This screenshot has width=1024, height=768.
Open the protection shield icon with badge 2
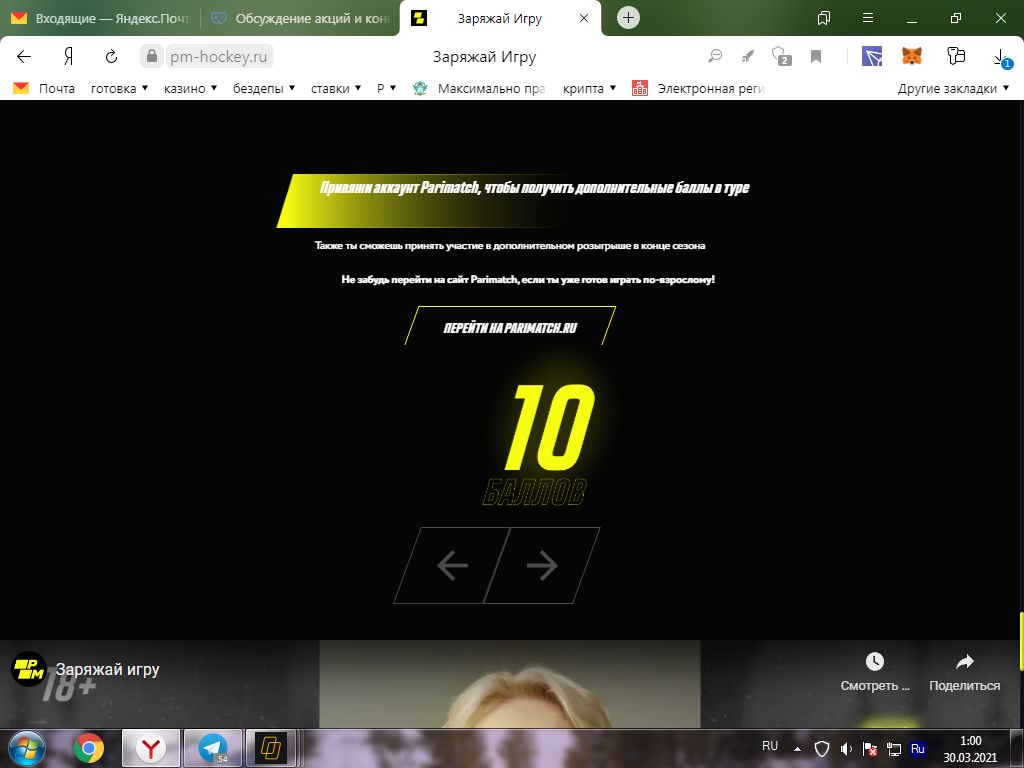coord(781,56)
